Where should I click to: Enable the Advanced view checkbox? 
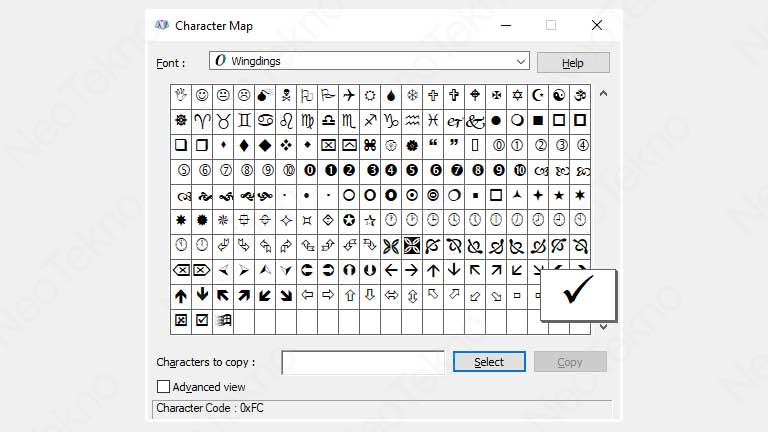tap(164, 386)
